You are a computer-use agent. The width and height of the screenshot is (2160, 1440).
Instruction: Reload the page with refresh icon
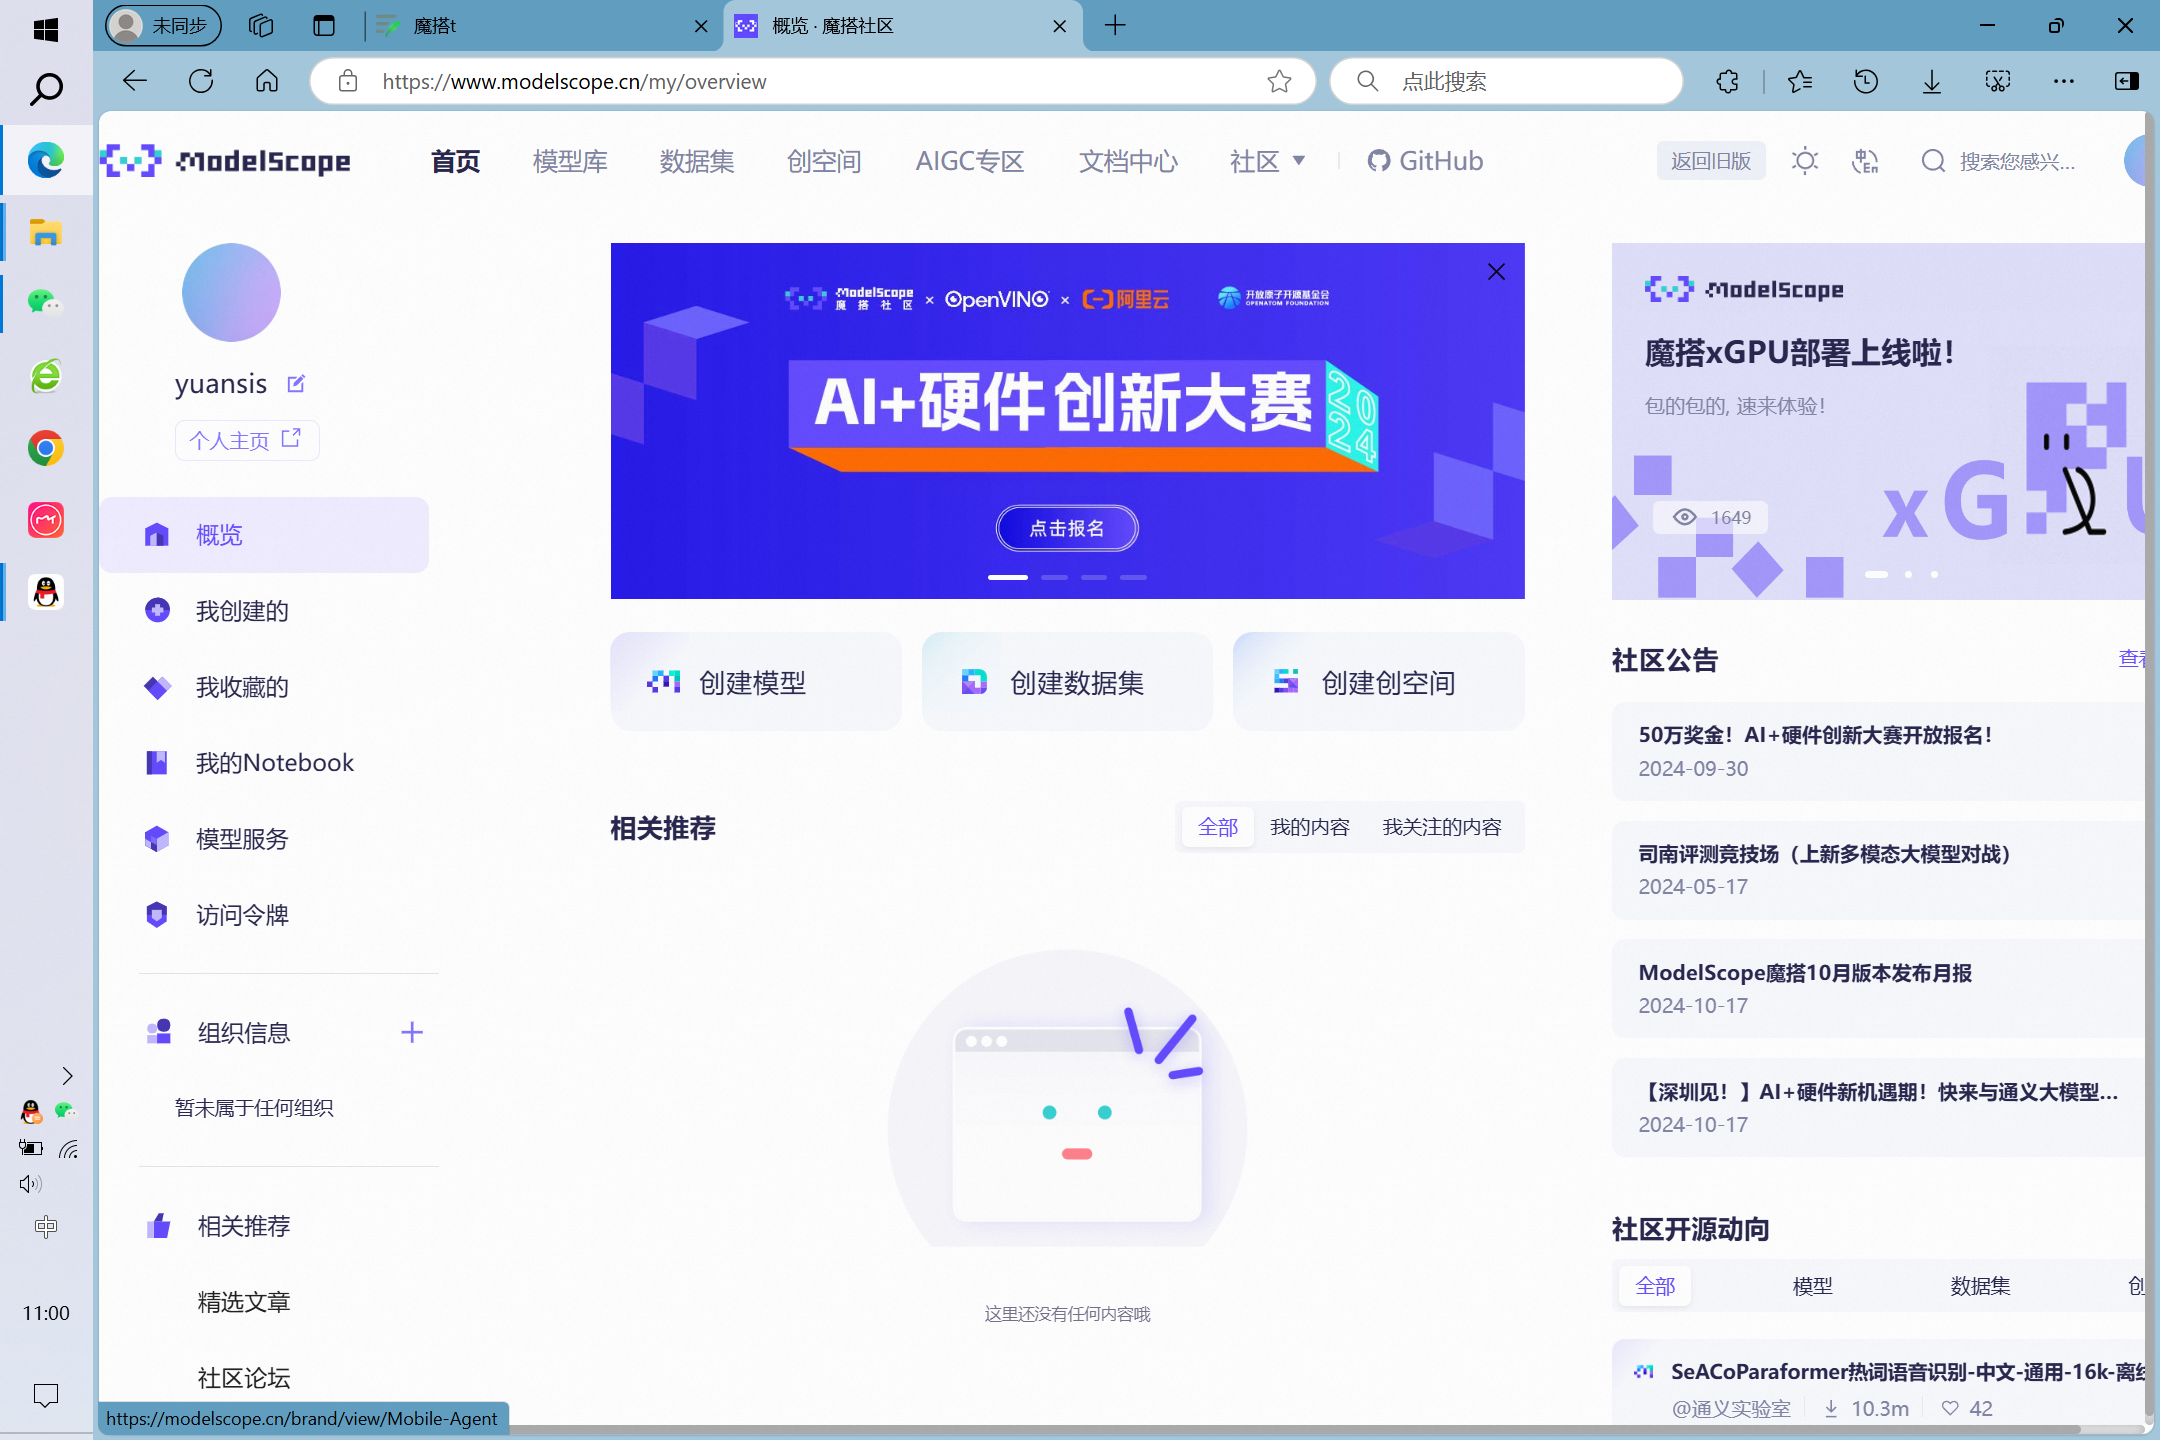201,81
